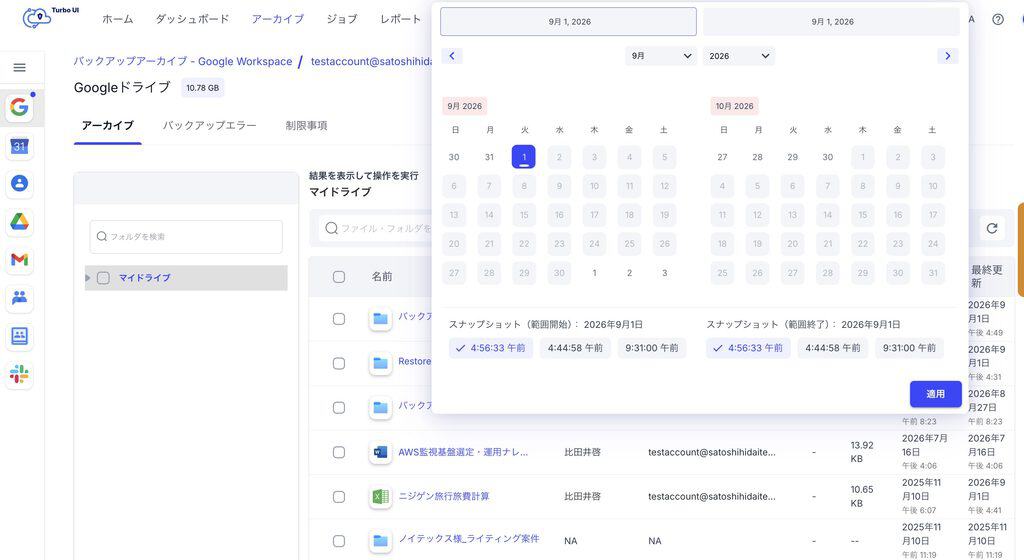Select August 30 in the September calendar

pos(454,157)
